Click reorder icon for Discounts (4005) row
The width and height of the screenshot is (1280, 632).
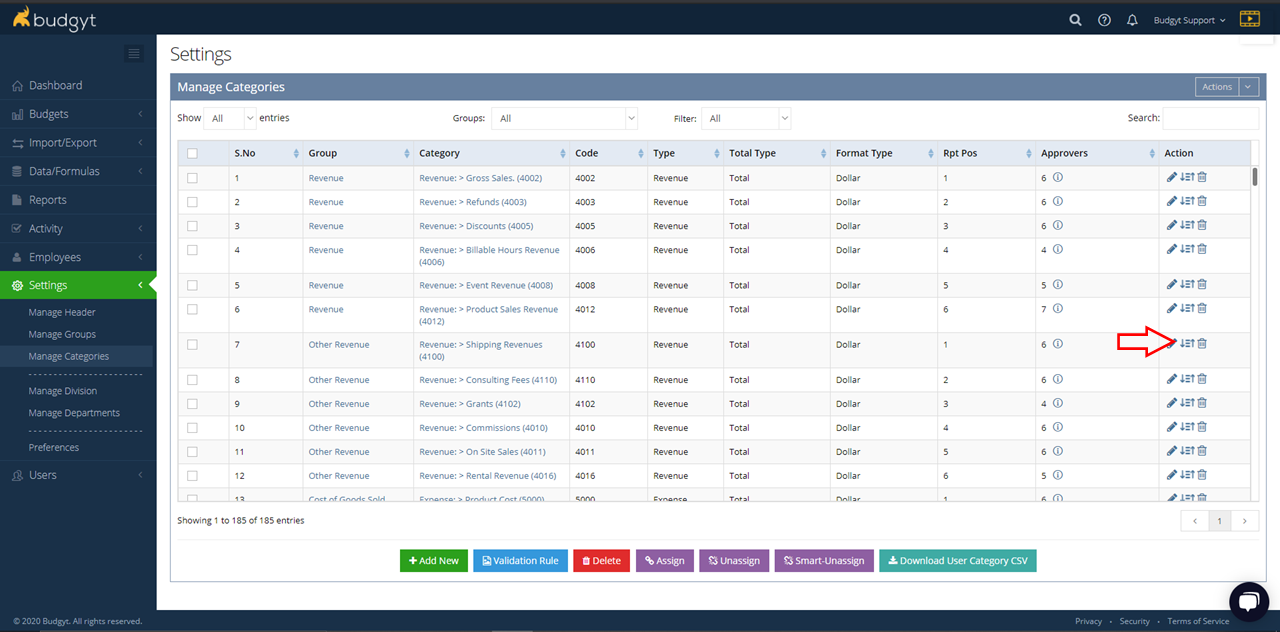pos(1187,226)
